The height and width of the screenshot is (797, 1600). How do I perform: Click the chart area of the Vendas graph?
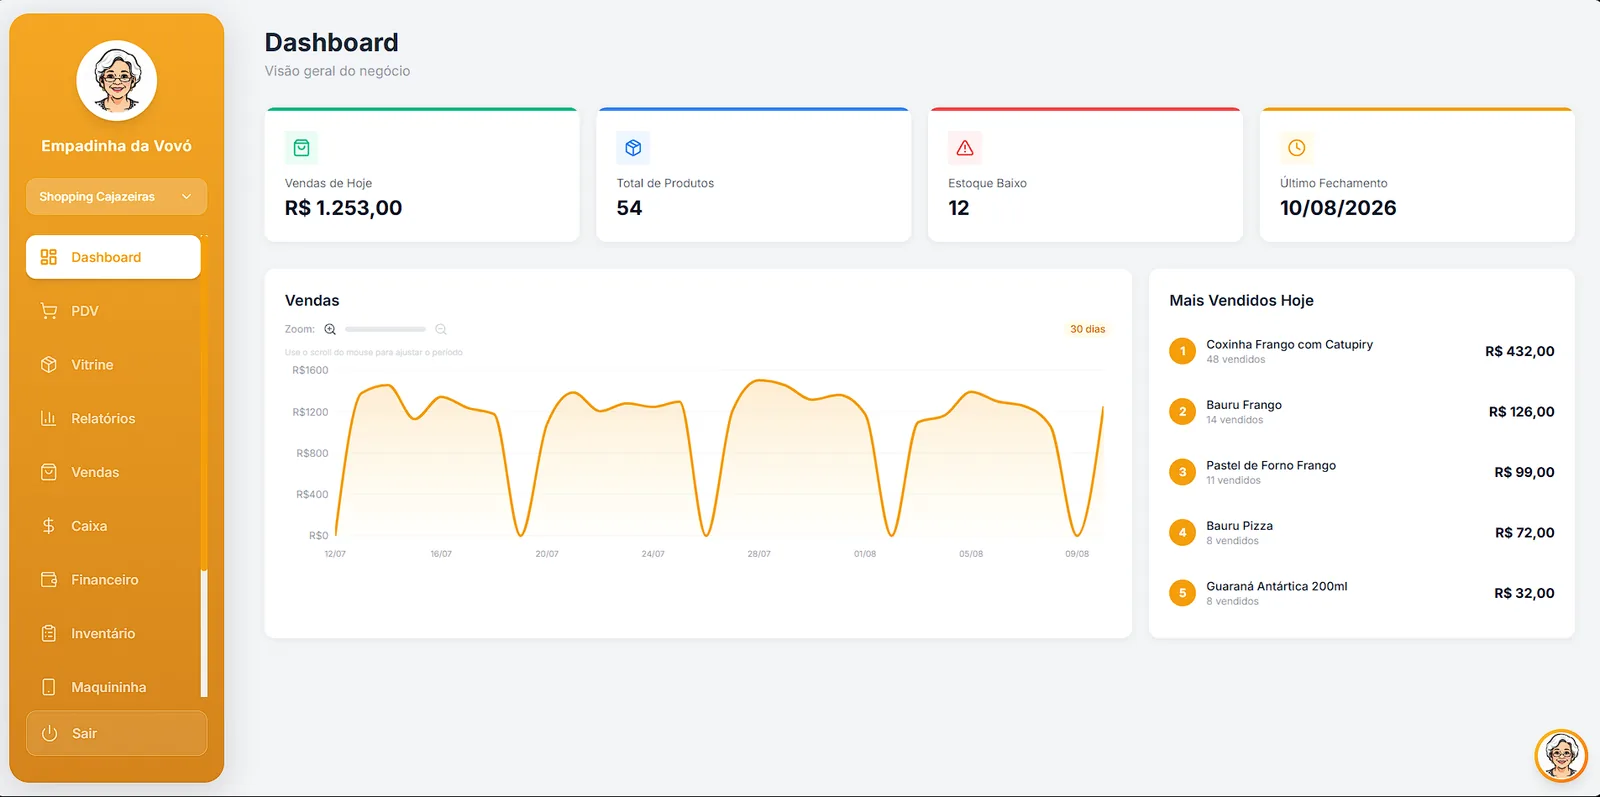720,455
